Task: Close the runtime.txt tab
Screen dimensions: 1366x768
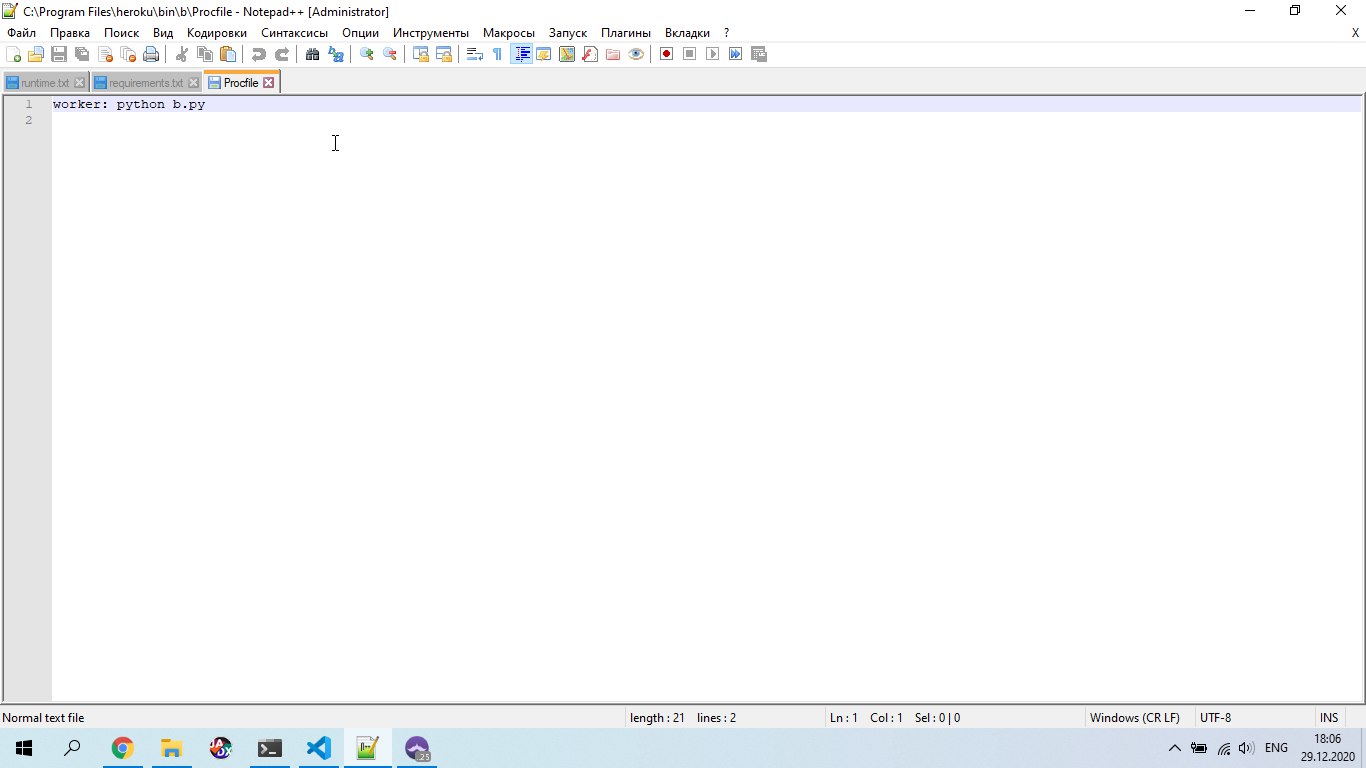Action: point(79,83)
